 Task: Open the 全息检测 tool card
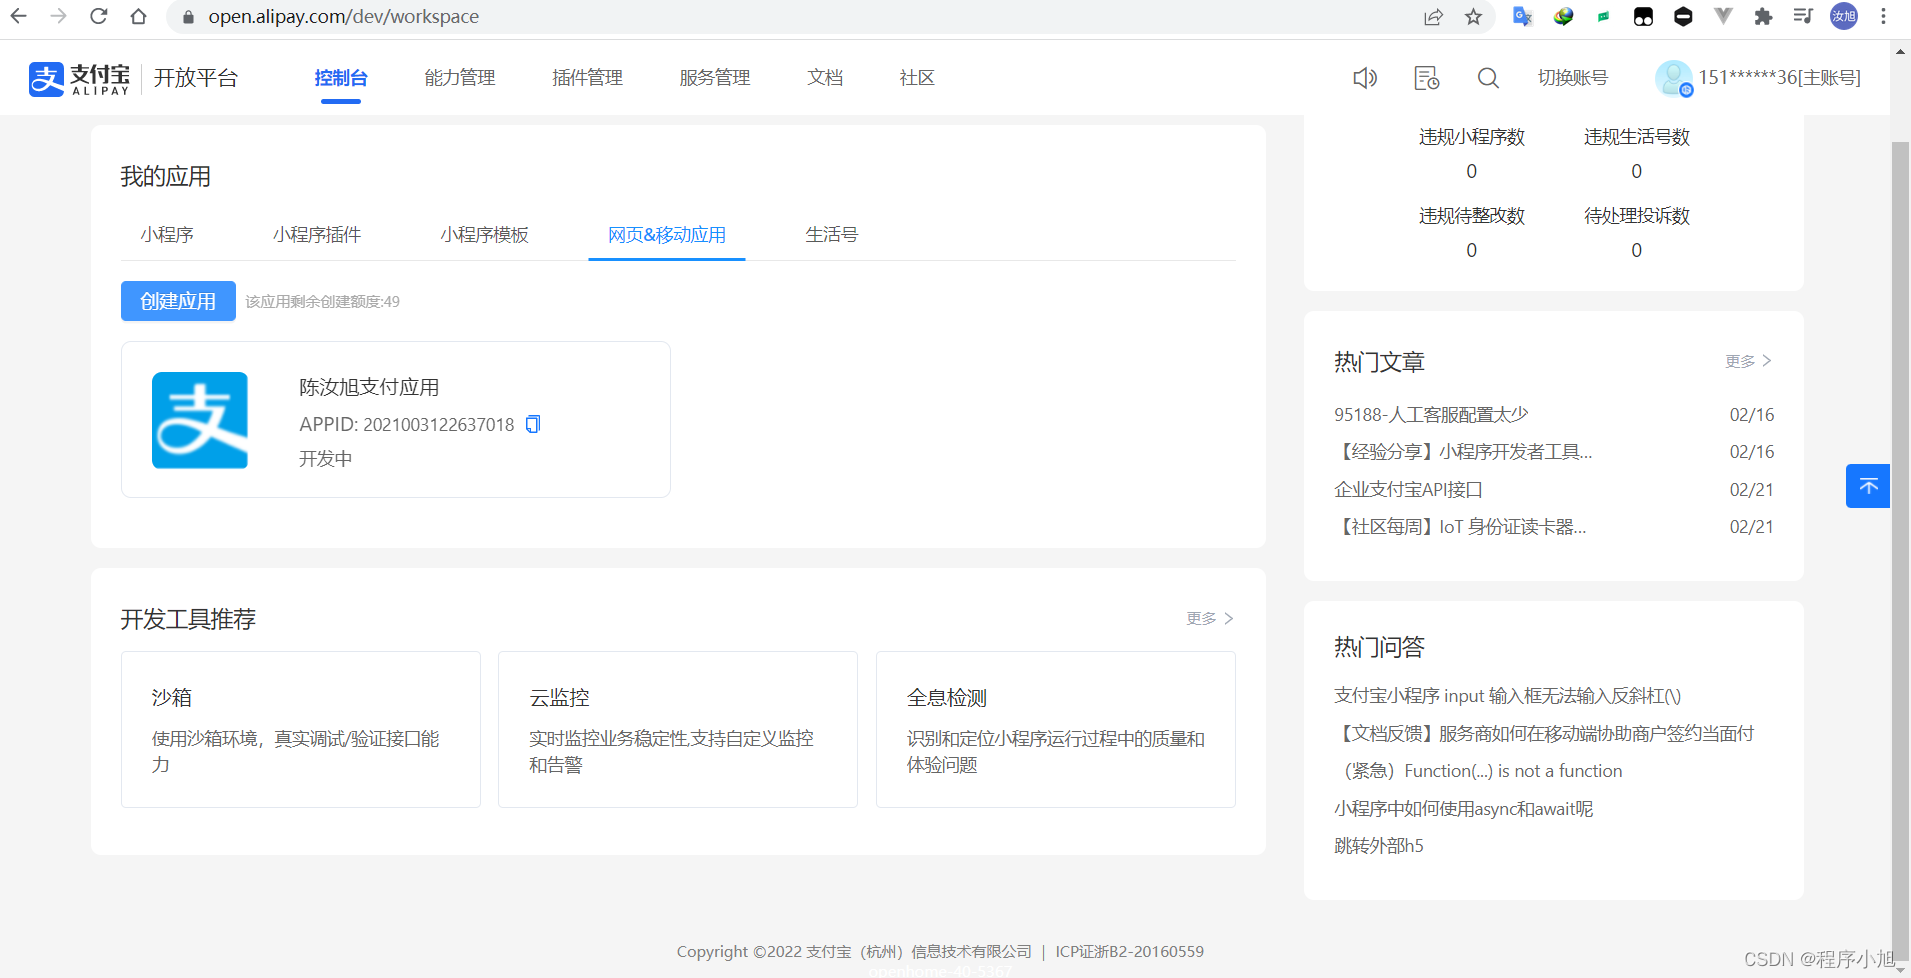click(1056, 729)
